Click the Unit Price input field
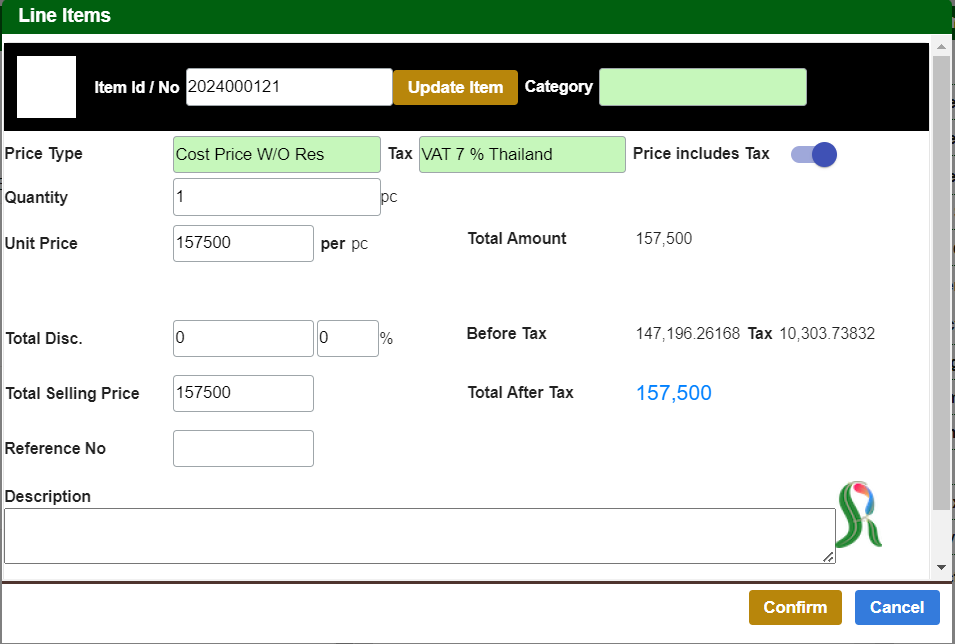Screen dimensions: 955x644 click(243, 243)
